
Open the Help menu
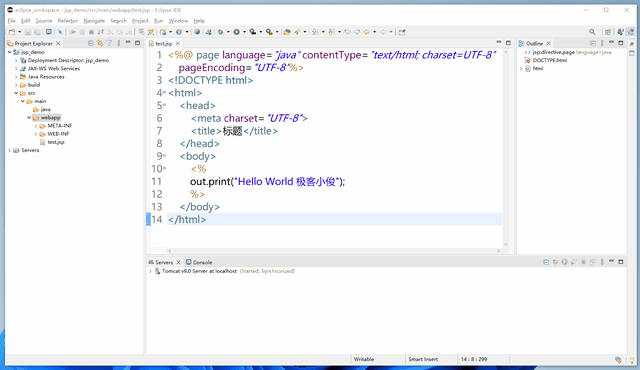pyautogui.click(x=199, y=21)
